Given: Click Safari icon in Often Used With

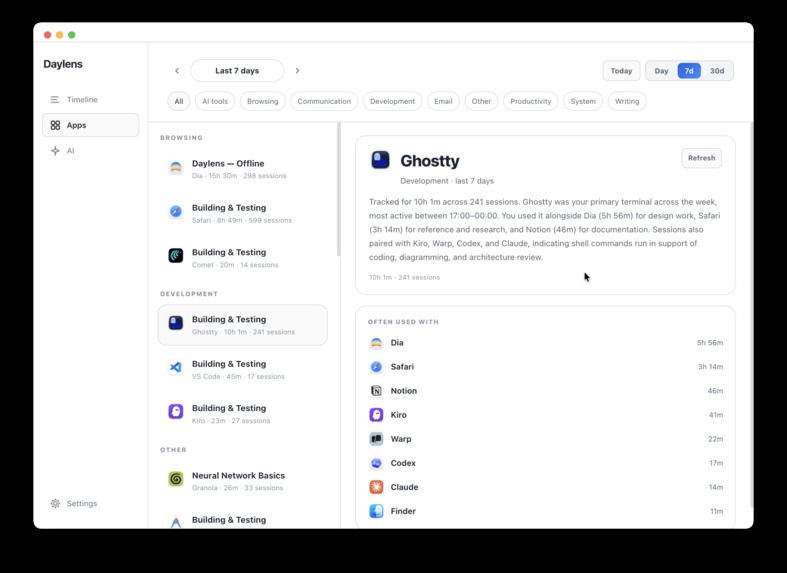Looking at the screenshot, I should pyautogui.click(x=376, y=367).
